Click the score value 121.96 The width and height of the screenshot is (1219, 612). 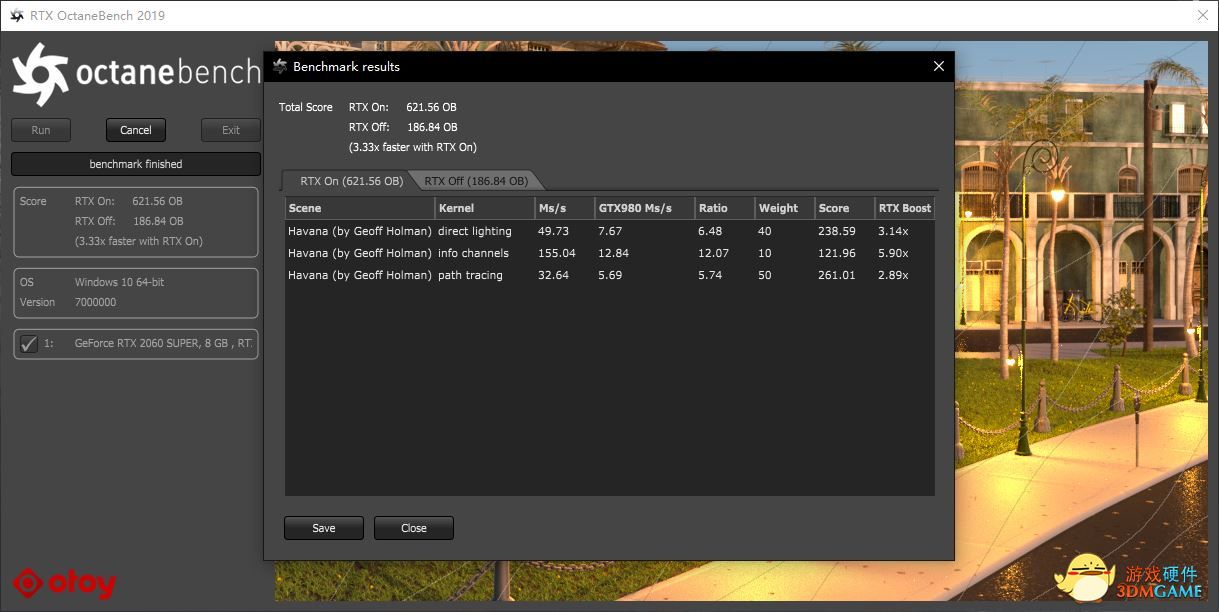[837, 253]
